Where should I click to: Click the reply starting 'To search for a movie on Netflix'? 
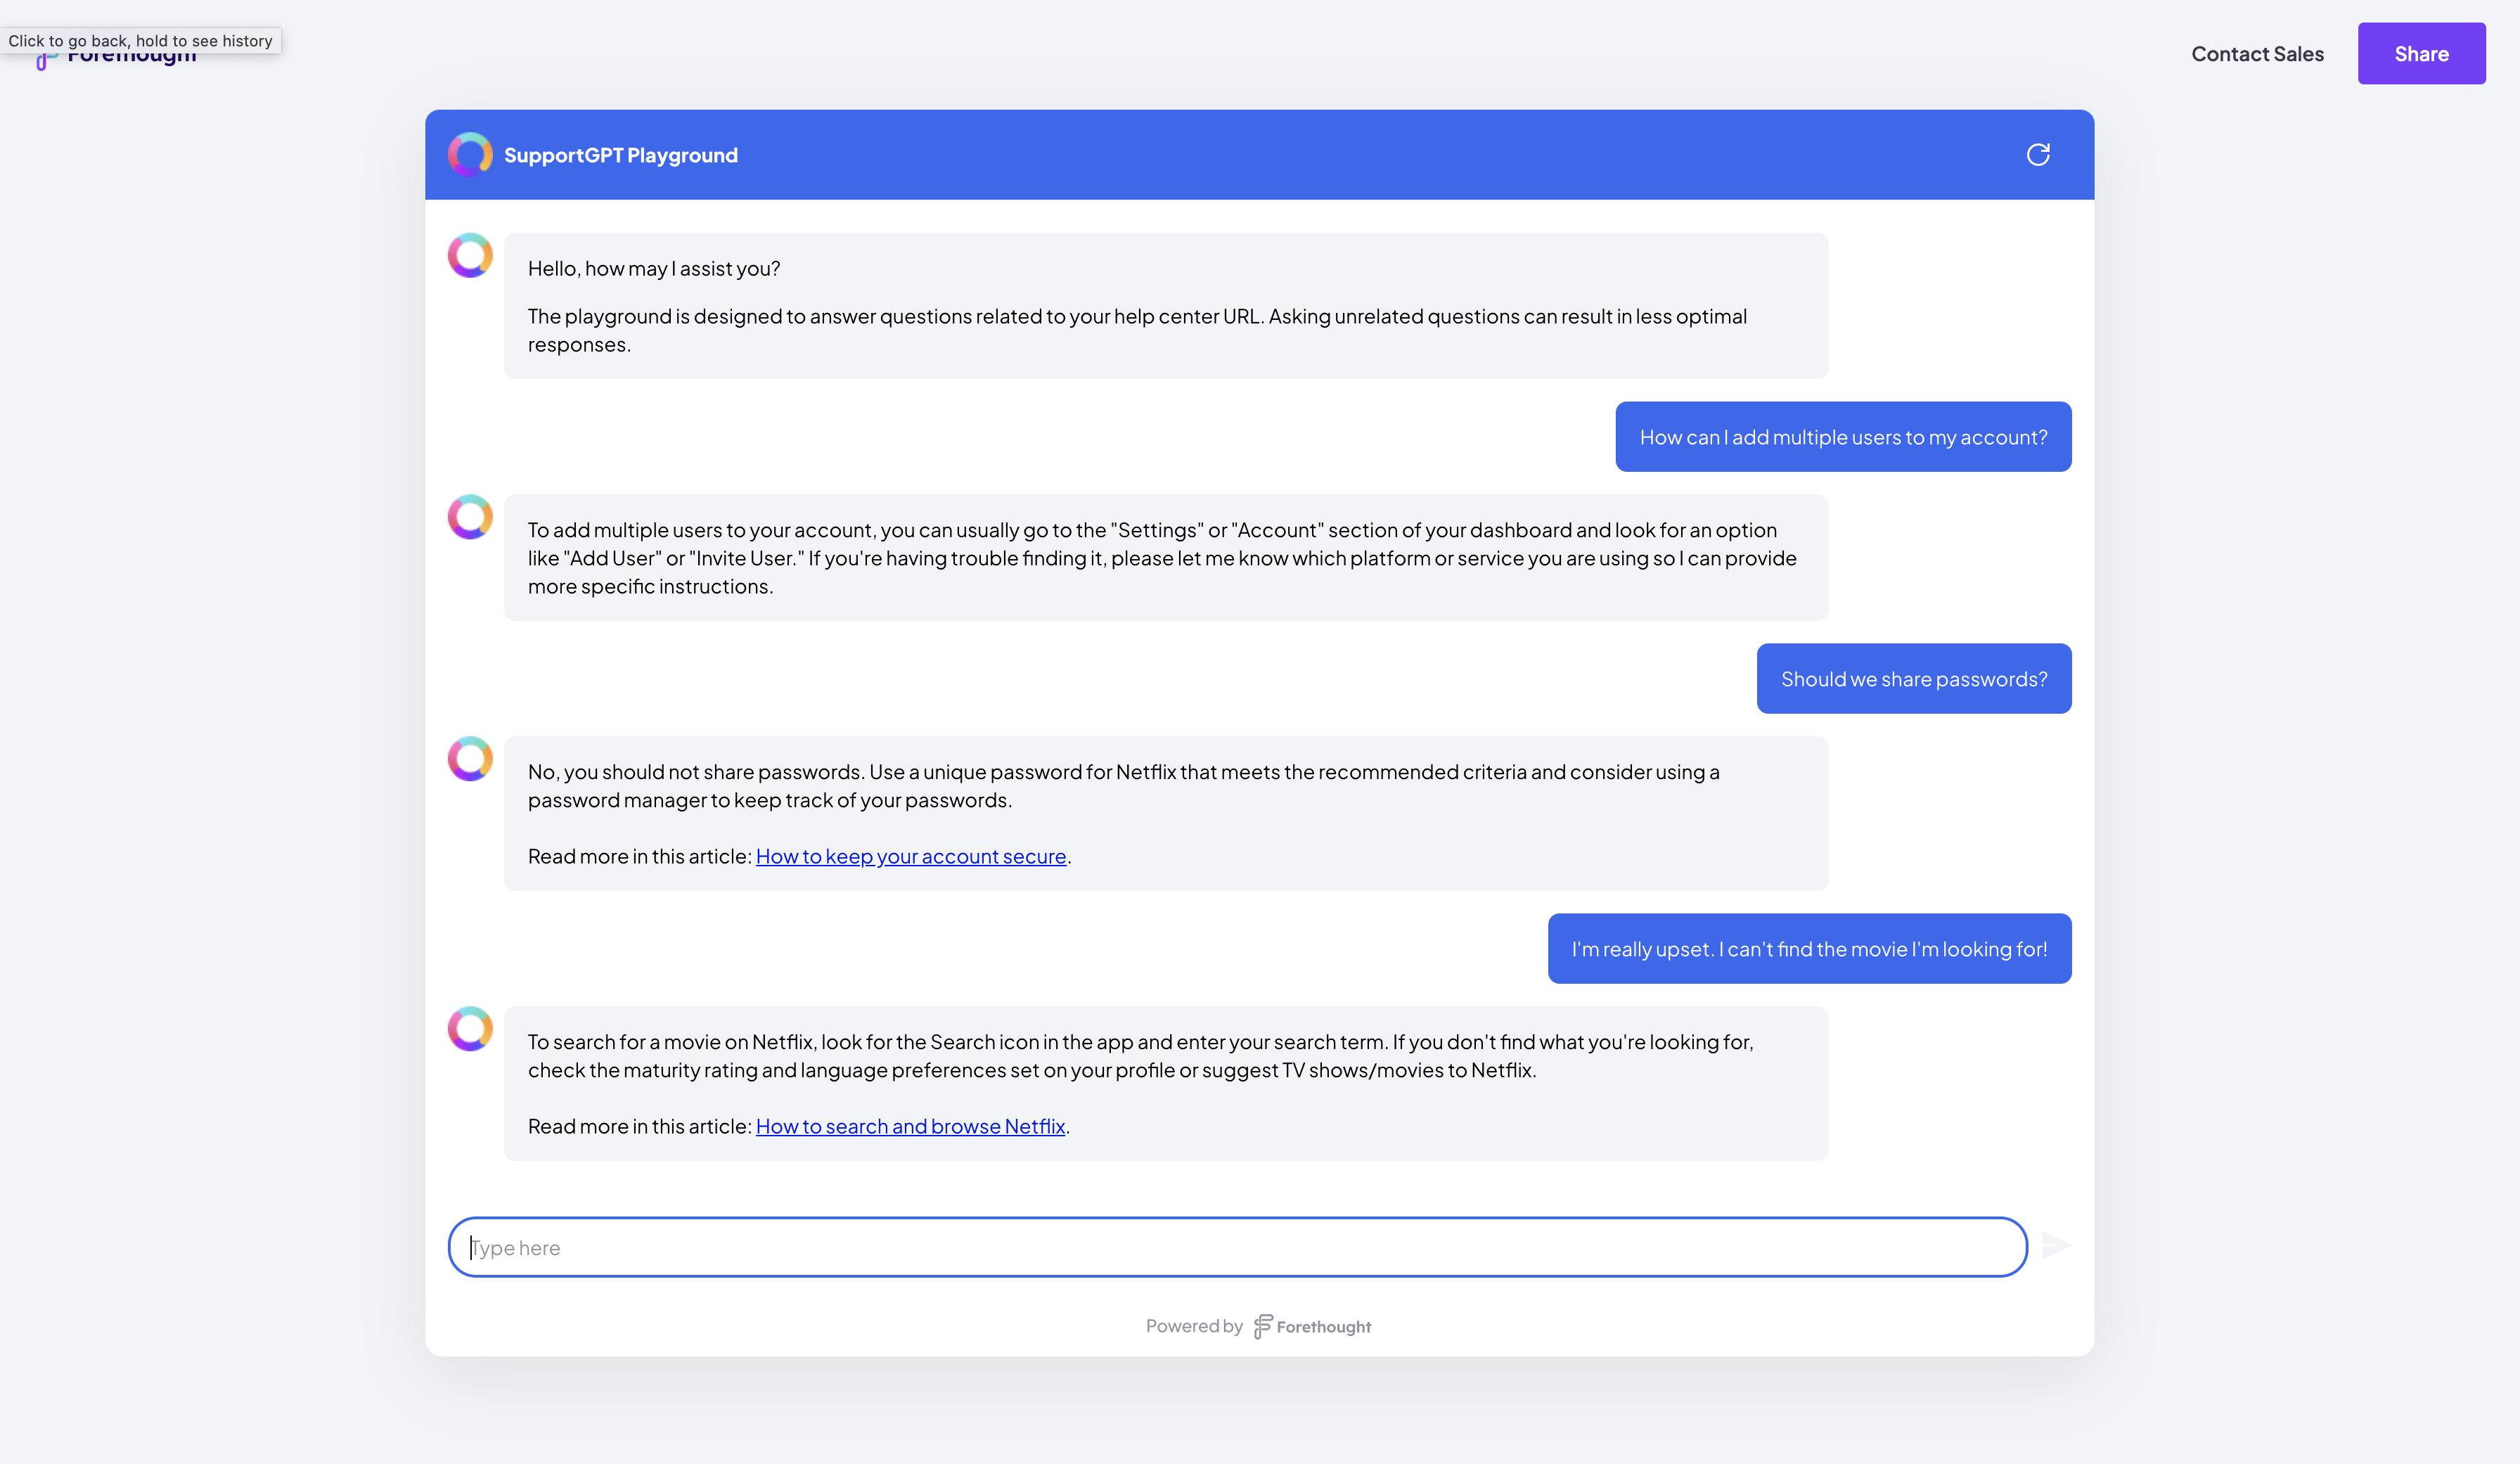click(1166, 1084)
